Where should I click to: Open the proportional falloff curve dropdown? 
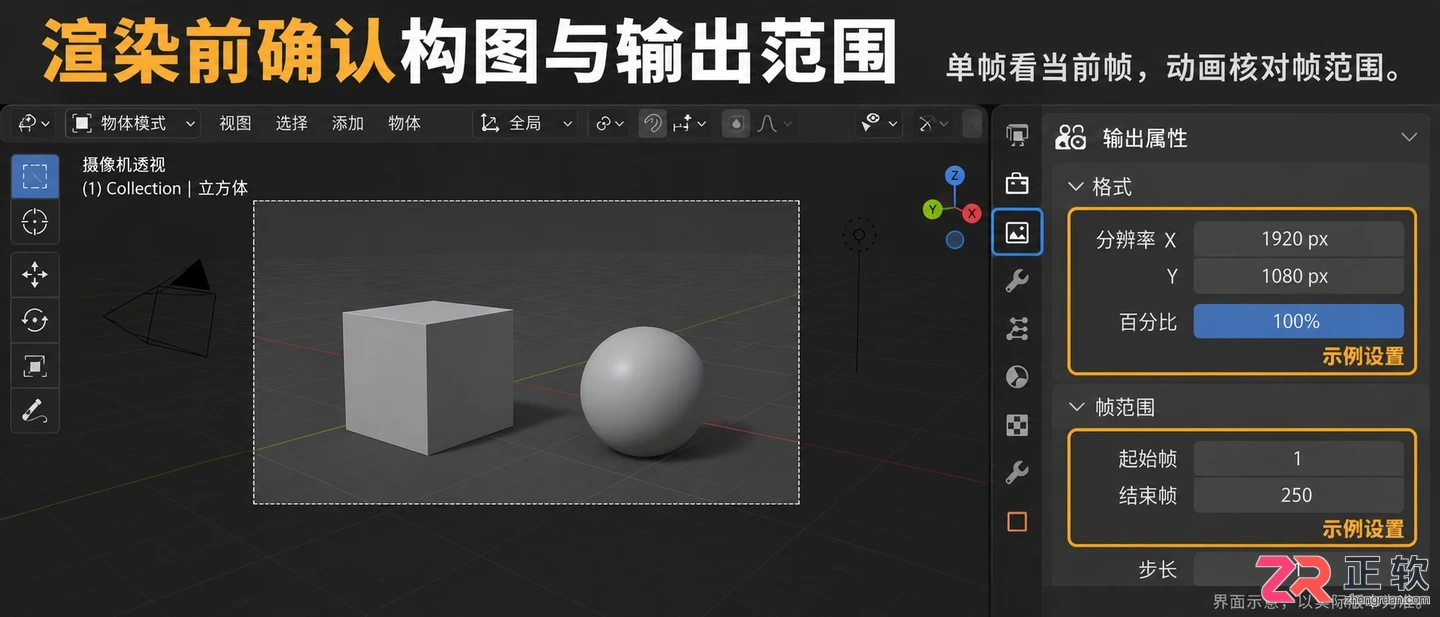(774, 124)
